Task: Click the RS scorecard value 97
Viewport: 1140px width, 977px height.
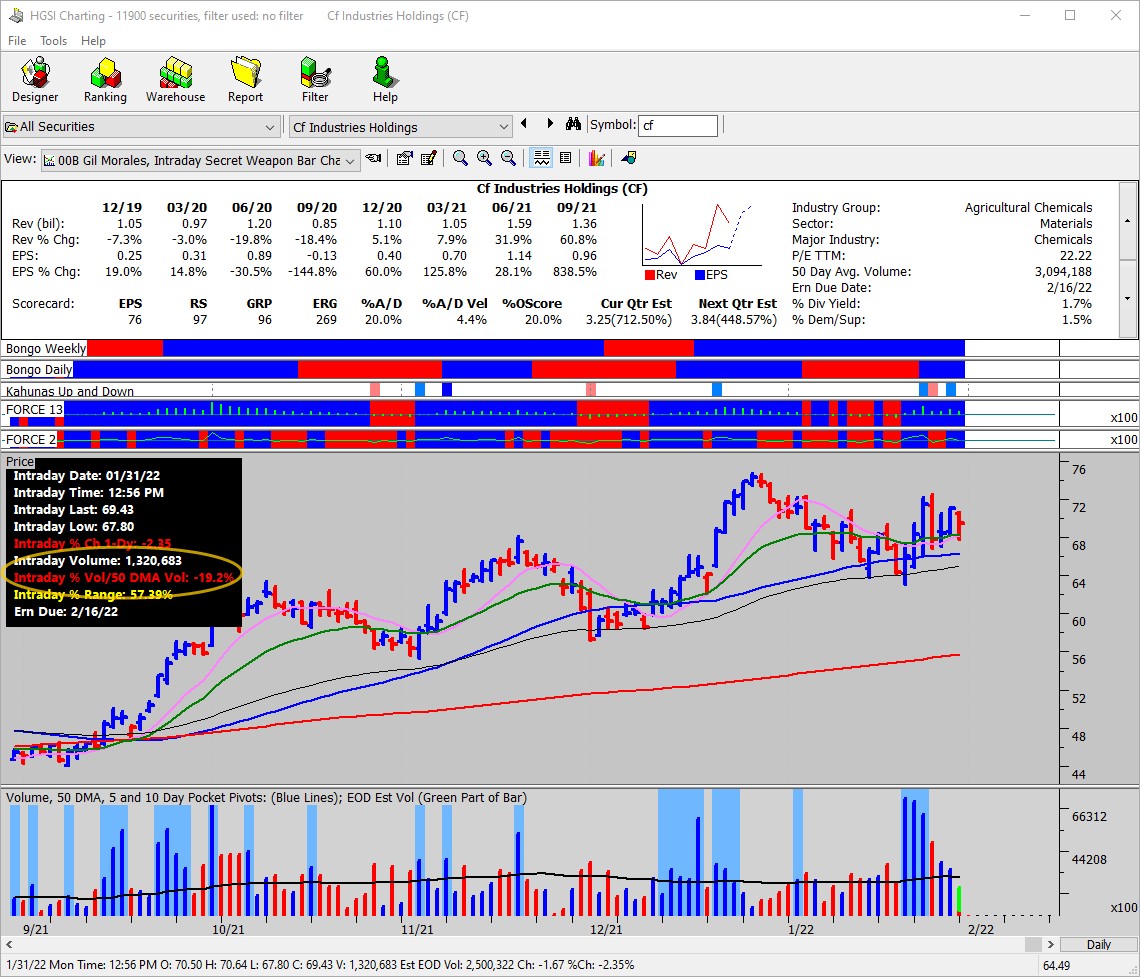Action: pyautogui.click(x=199, y=320)
